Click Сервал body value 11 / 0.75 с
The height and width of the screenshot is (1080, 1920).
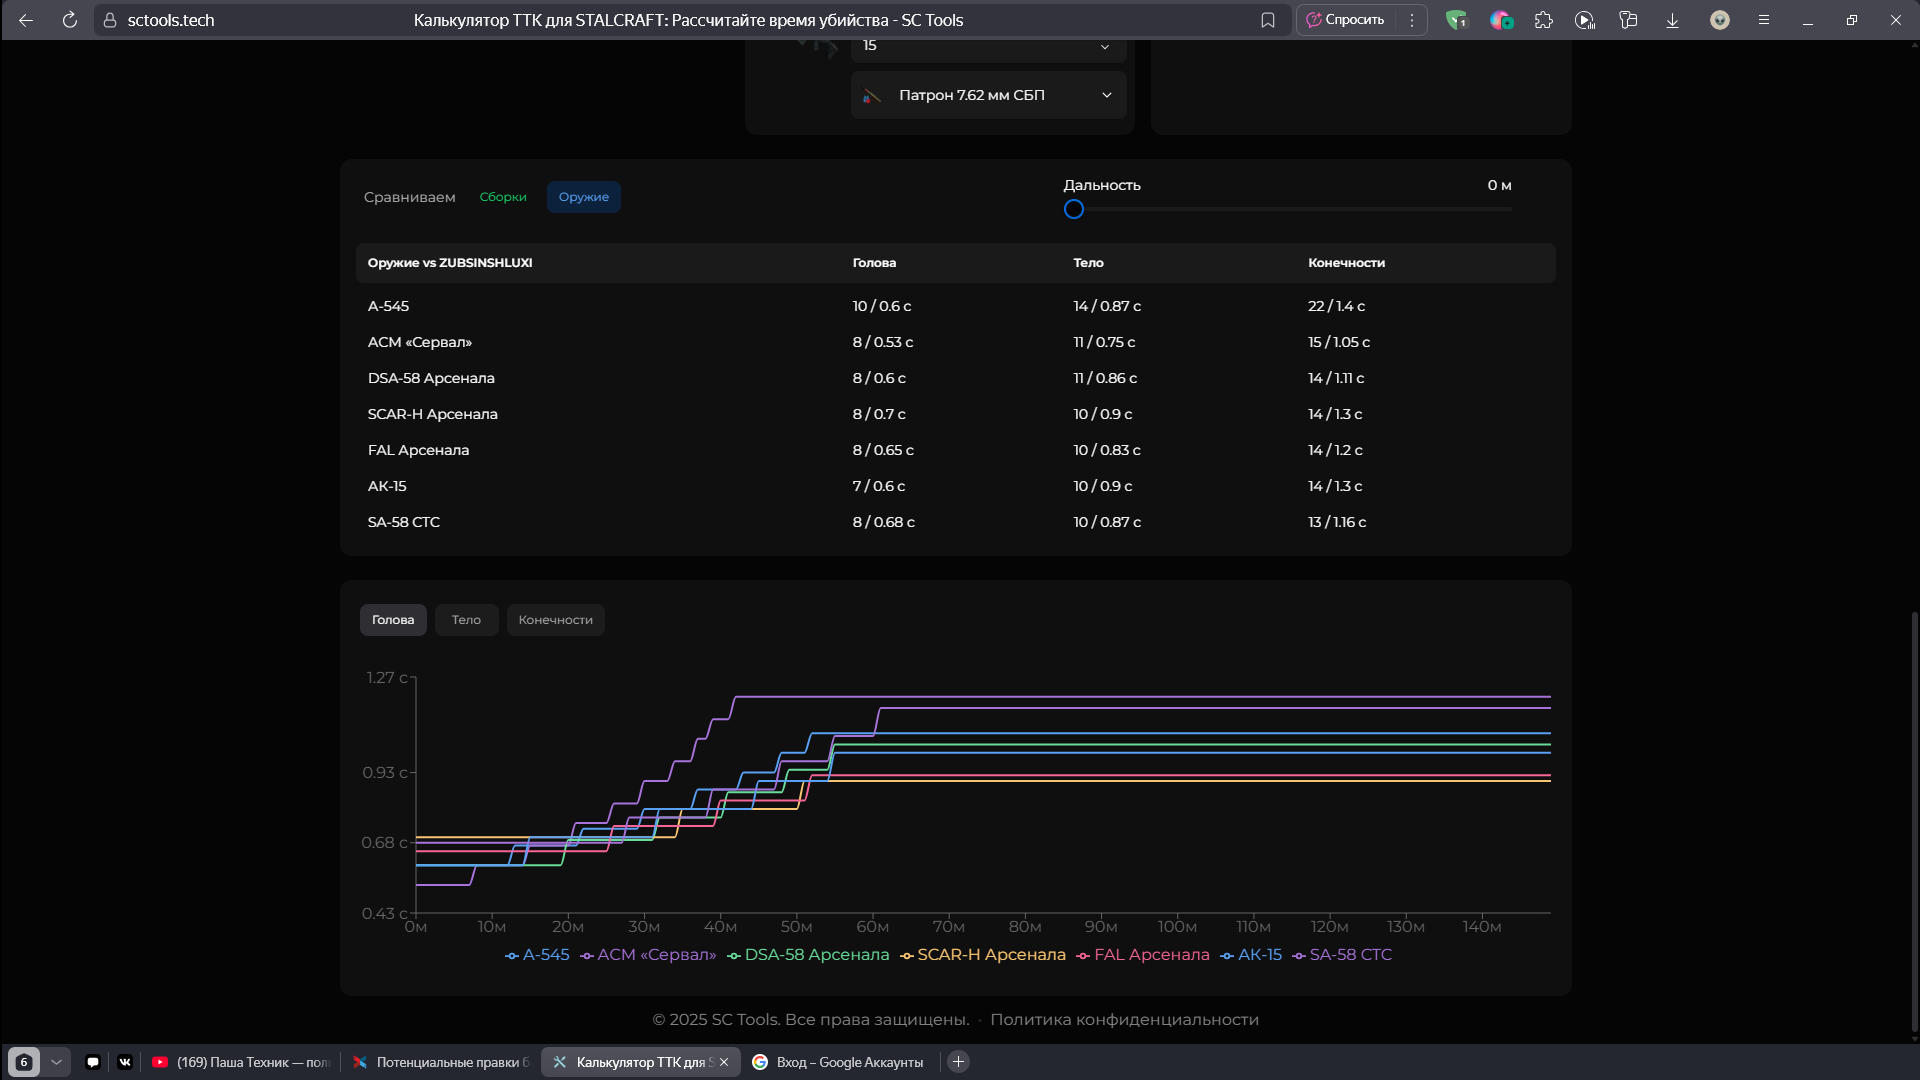coord(1104,342)
